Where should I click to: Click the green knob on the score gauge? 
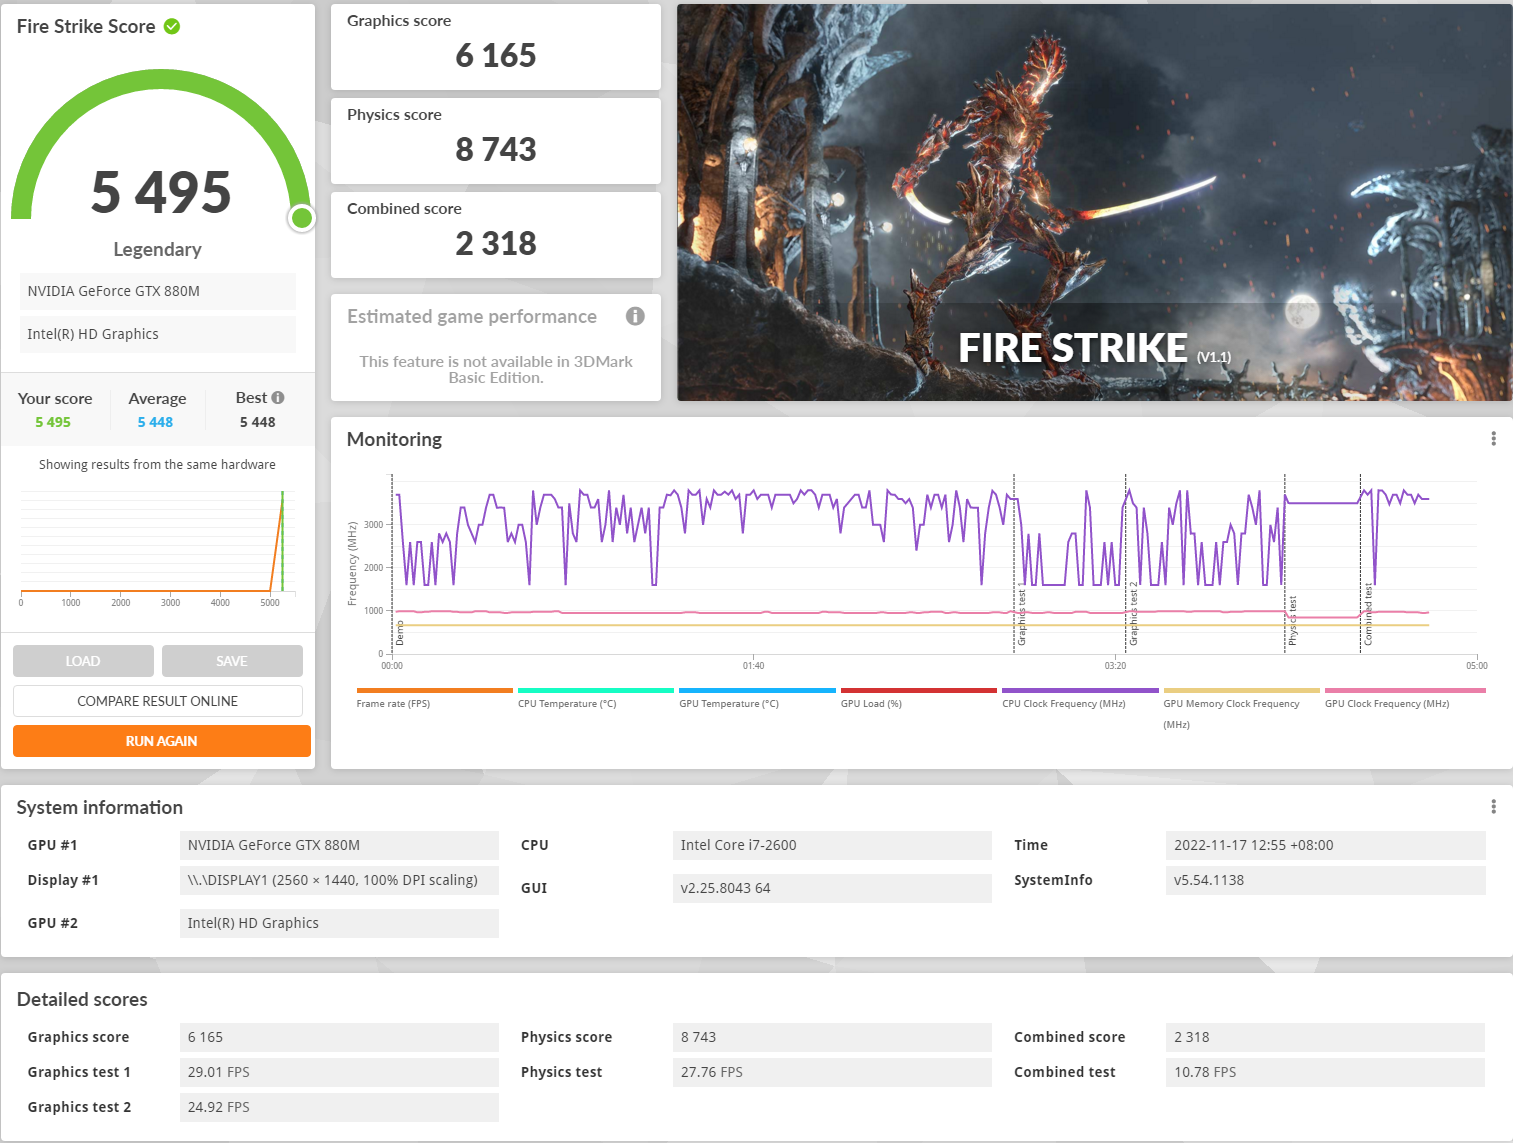[x=302, y=218]
